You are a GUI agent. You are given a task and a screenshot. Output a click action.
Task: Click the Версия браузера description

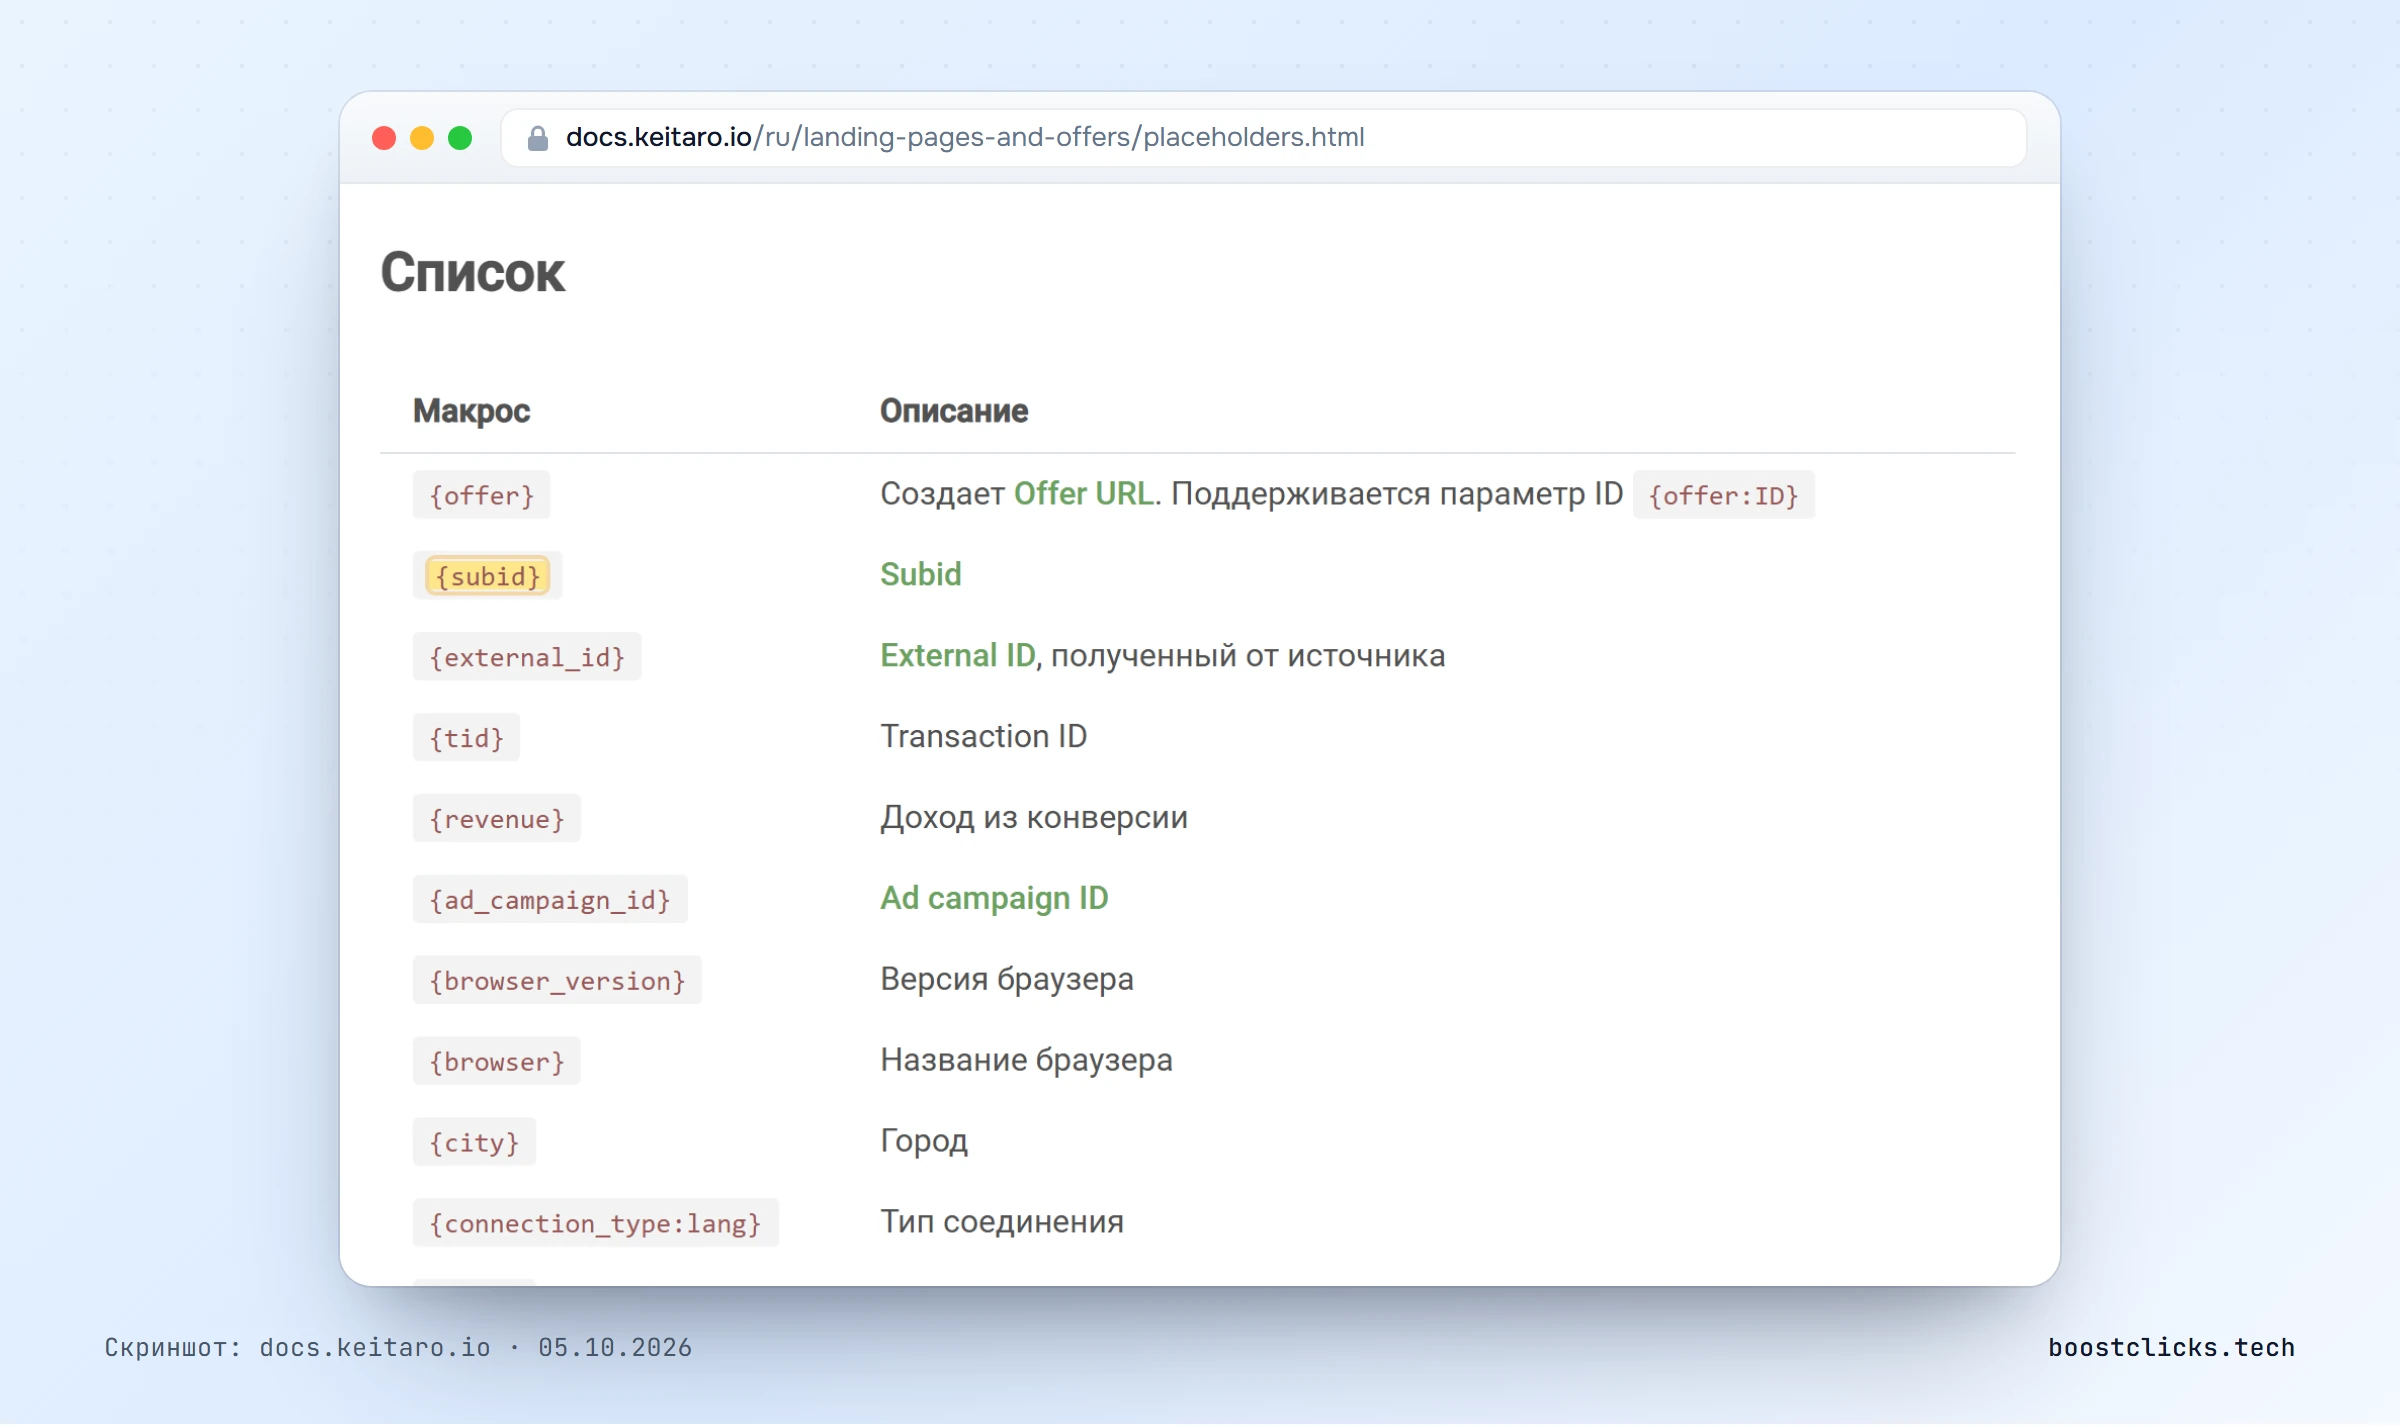pyautogui.click(x=1007, y=980)
